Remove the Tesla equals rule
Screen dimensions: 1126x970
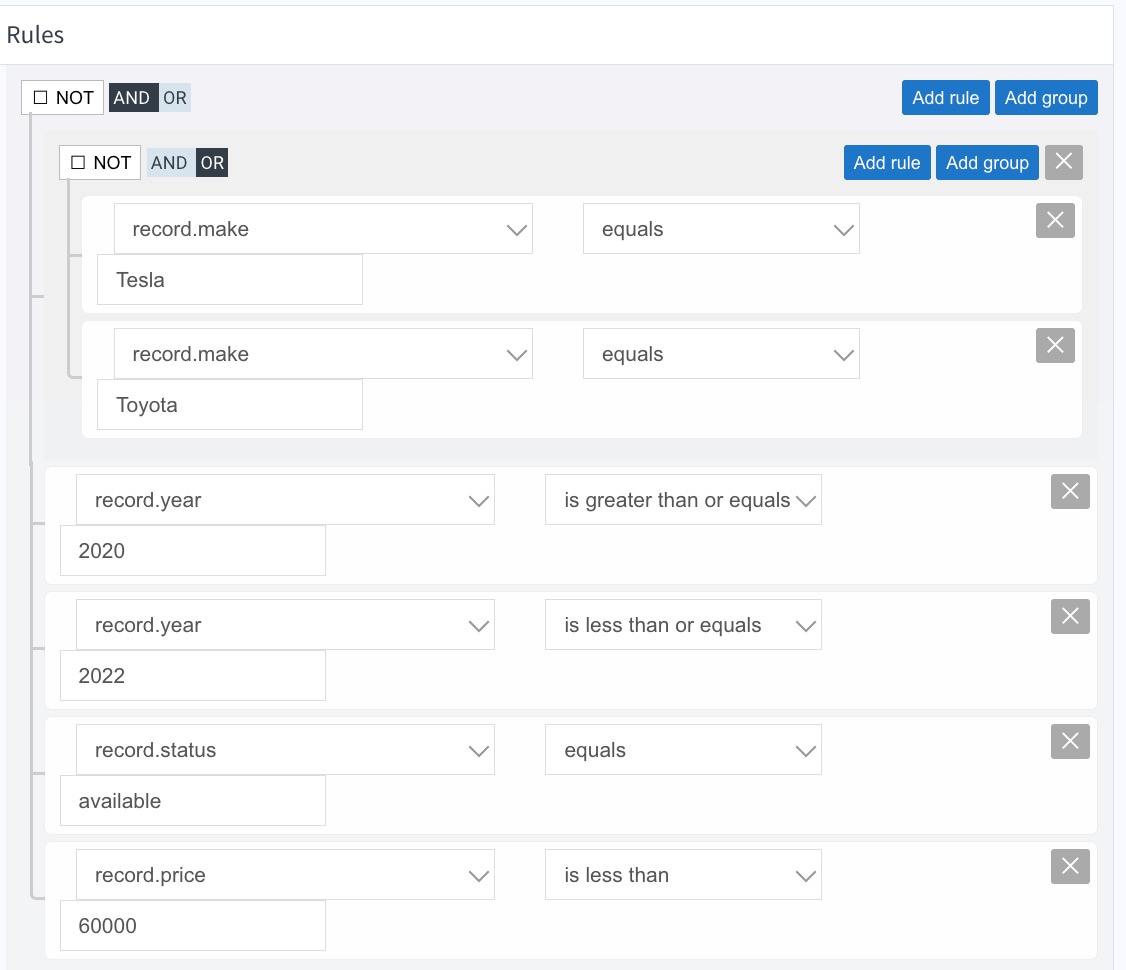coord(1054,220)
